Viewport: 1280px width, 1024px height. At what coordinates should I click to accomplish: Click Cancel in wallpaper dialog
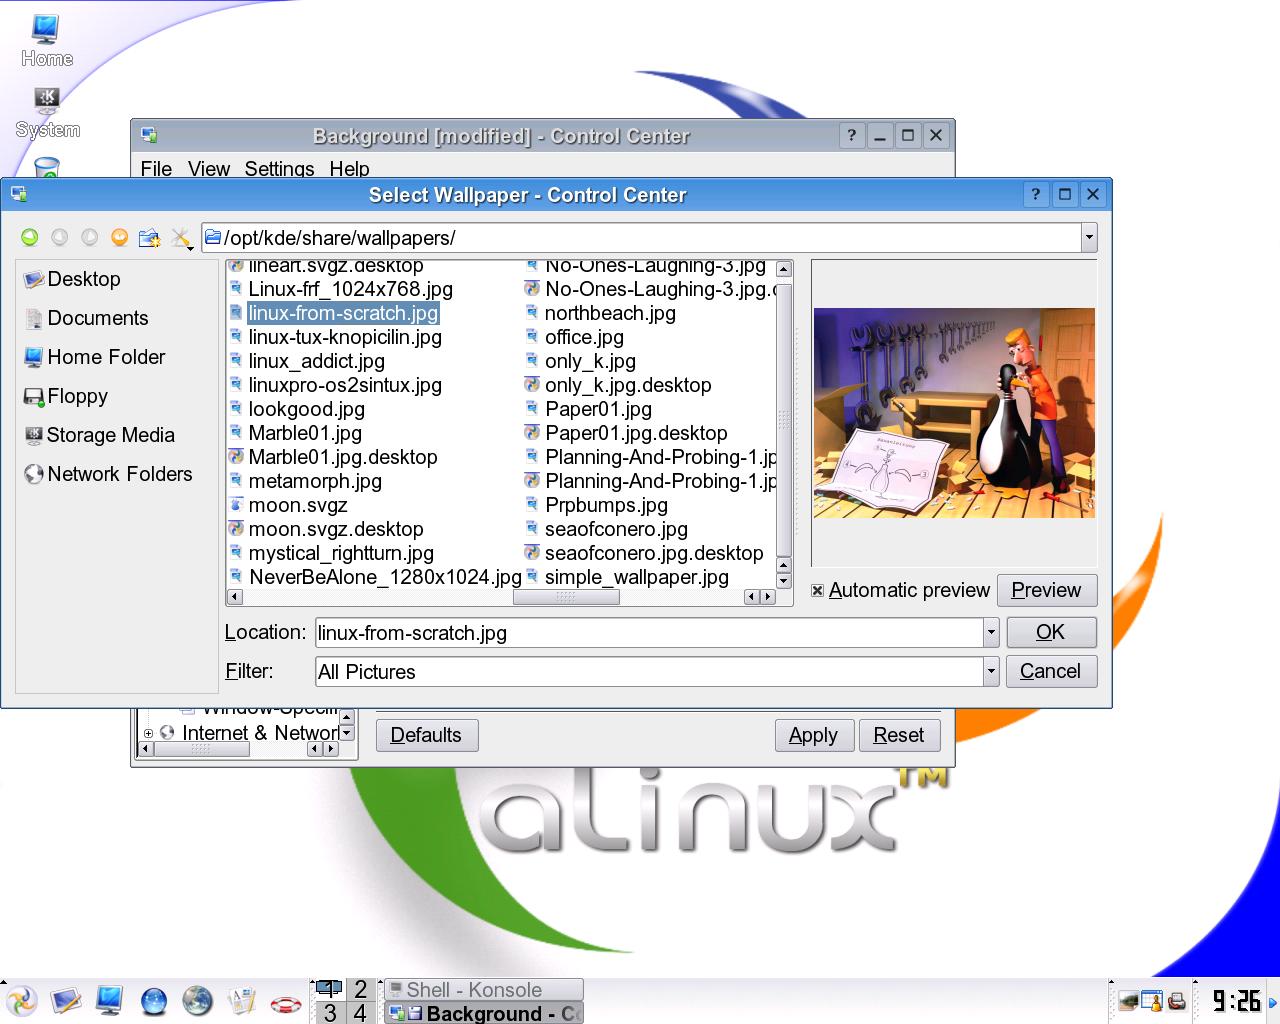click(1051, 671)
